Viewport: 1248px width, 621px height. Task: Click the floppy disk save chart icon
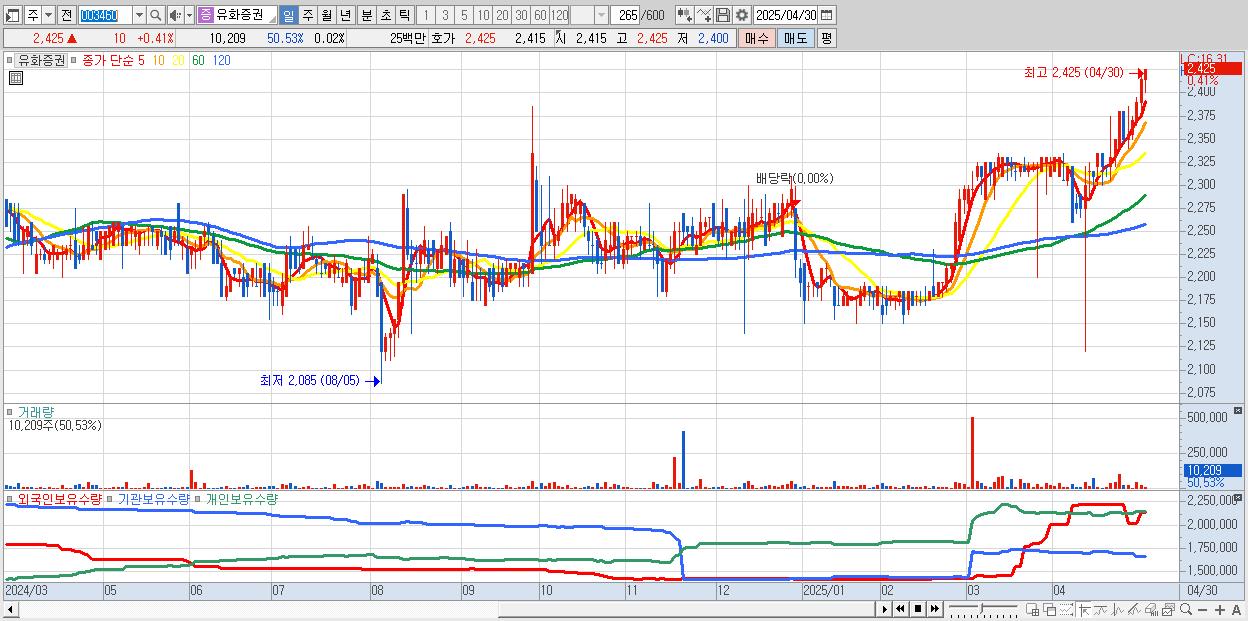[x=723, y=15]
